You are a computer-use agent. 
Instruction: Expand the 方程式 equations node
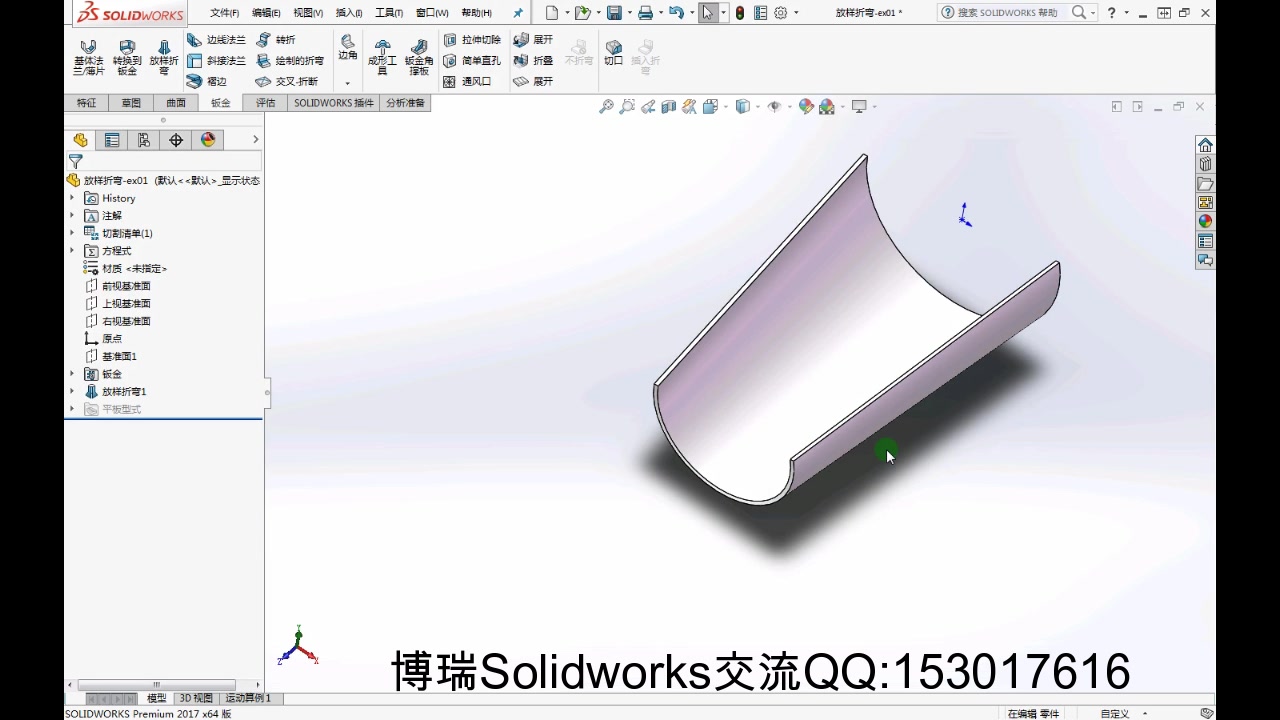coord(72,251)
